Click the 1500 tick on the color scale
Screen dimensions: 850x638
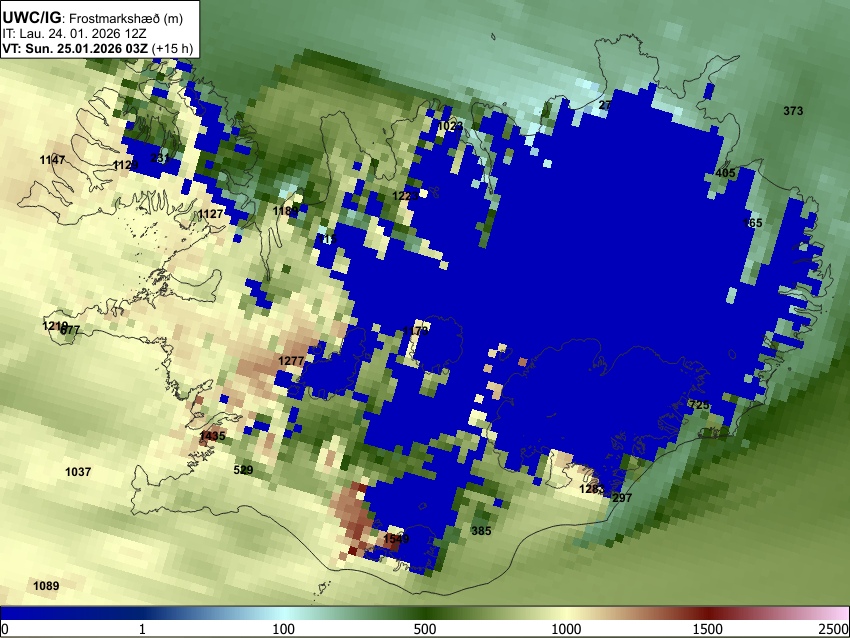coord(708,629)
